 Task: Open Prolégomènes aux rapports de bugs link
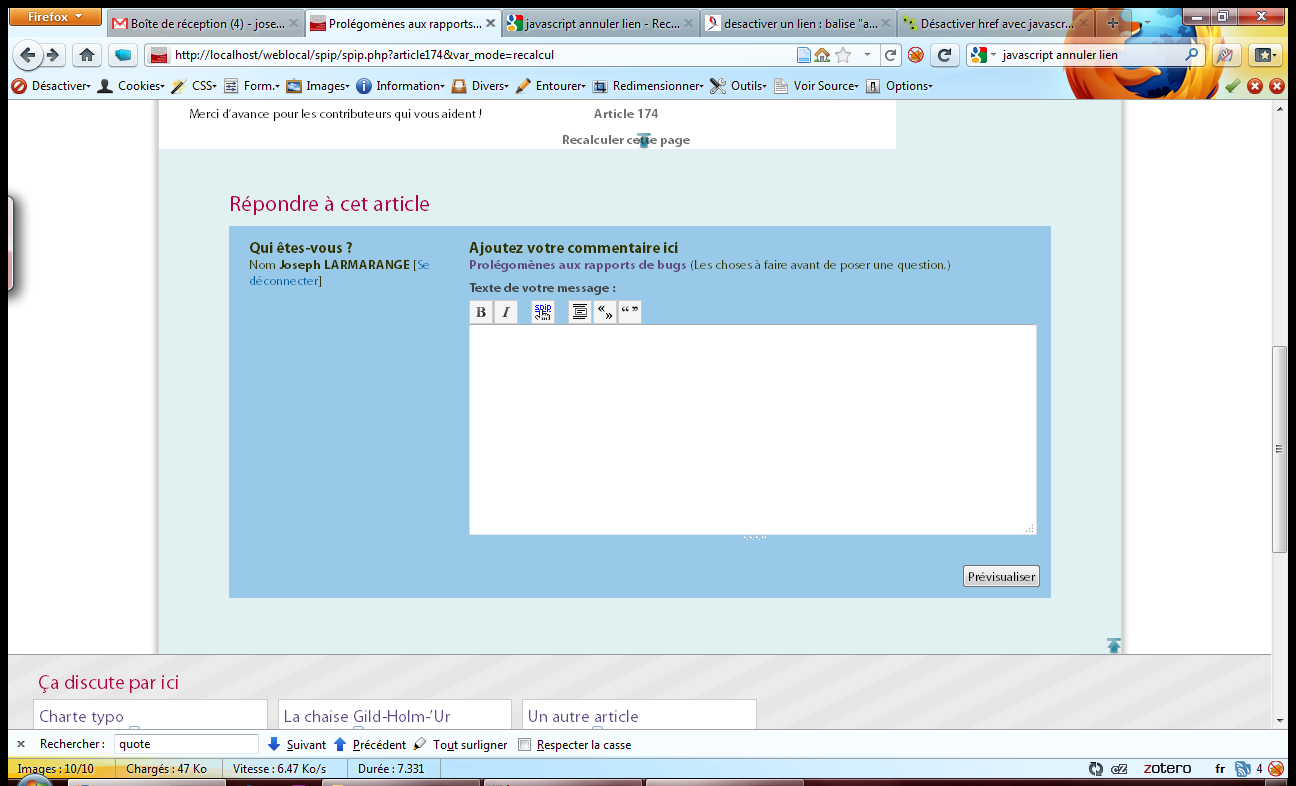click(x=578, y=265)
